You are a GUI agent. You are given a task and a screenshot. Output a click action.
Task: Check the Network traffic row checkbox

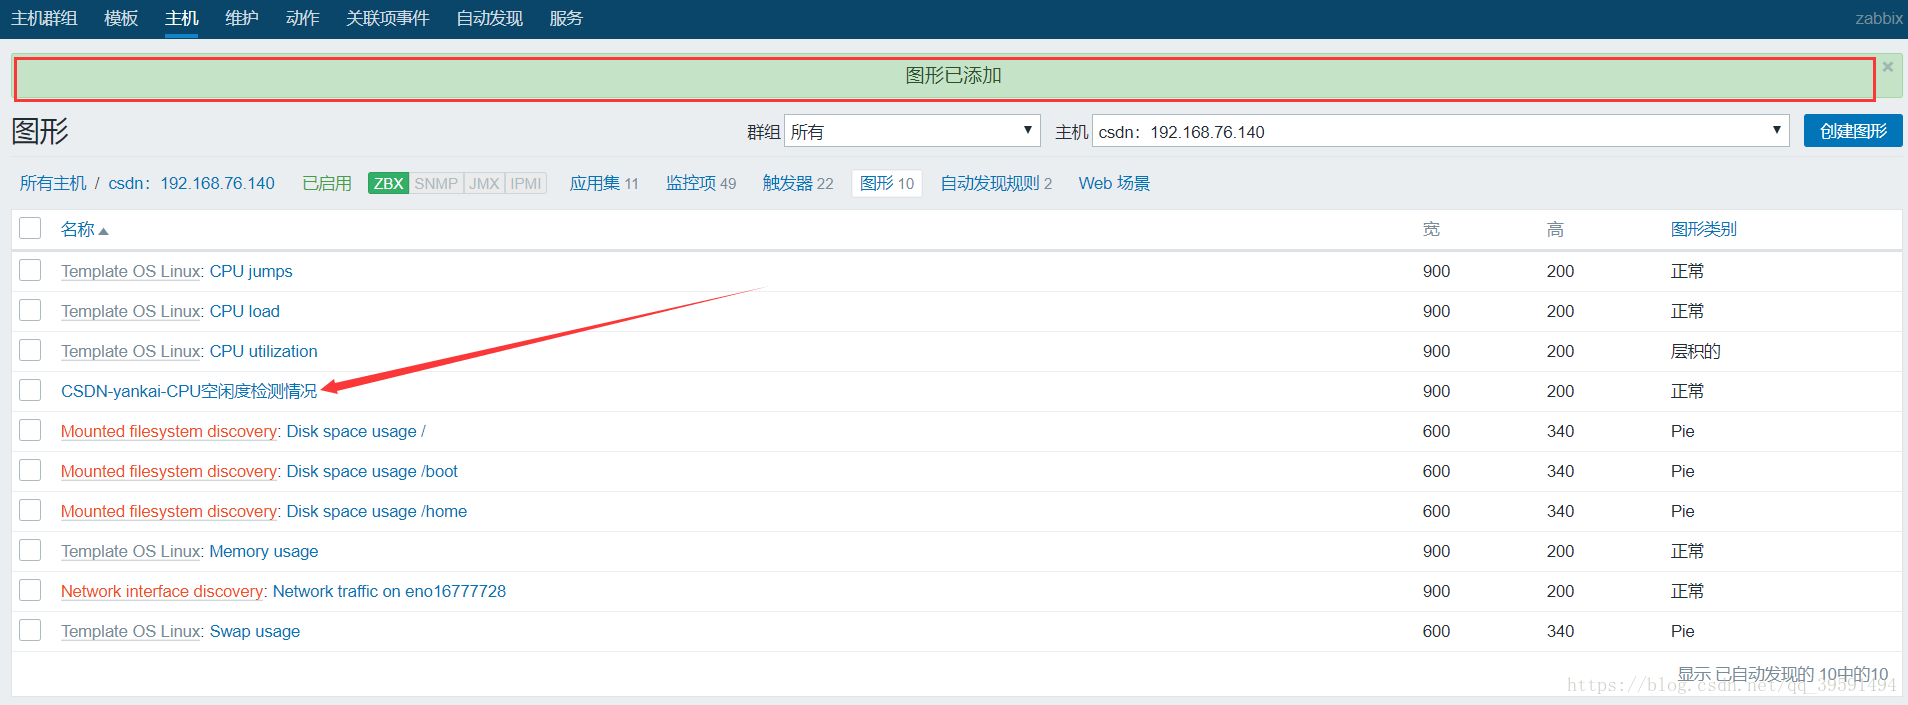tap(30, 590)
